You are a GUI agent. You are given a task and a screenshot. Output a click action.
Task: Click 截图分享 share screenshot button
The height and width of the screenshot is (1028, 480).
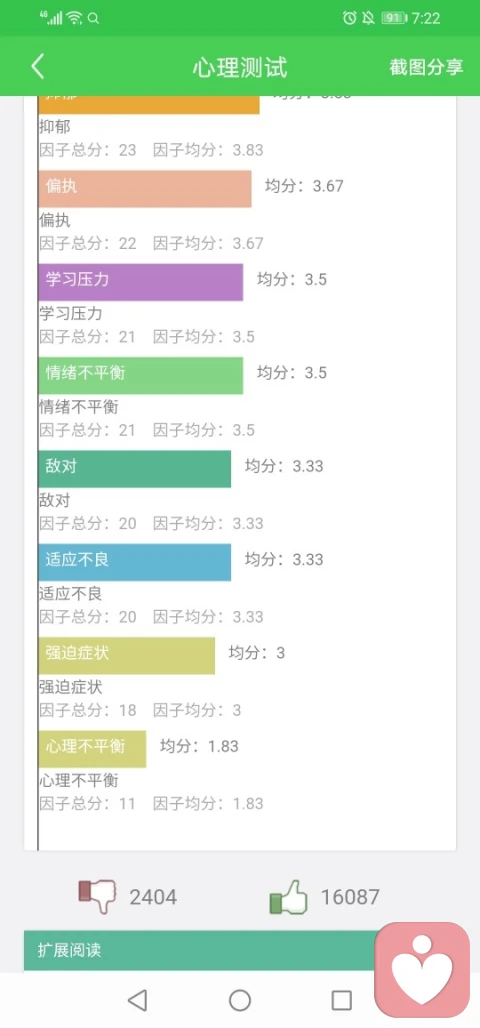click(x=426, y=67)
